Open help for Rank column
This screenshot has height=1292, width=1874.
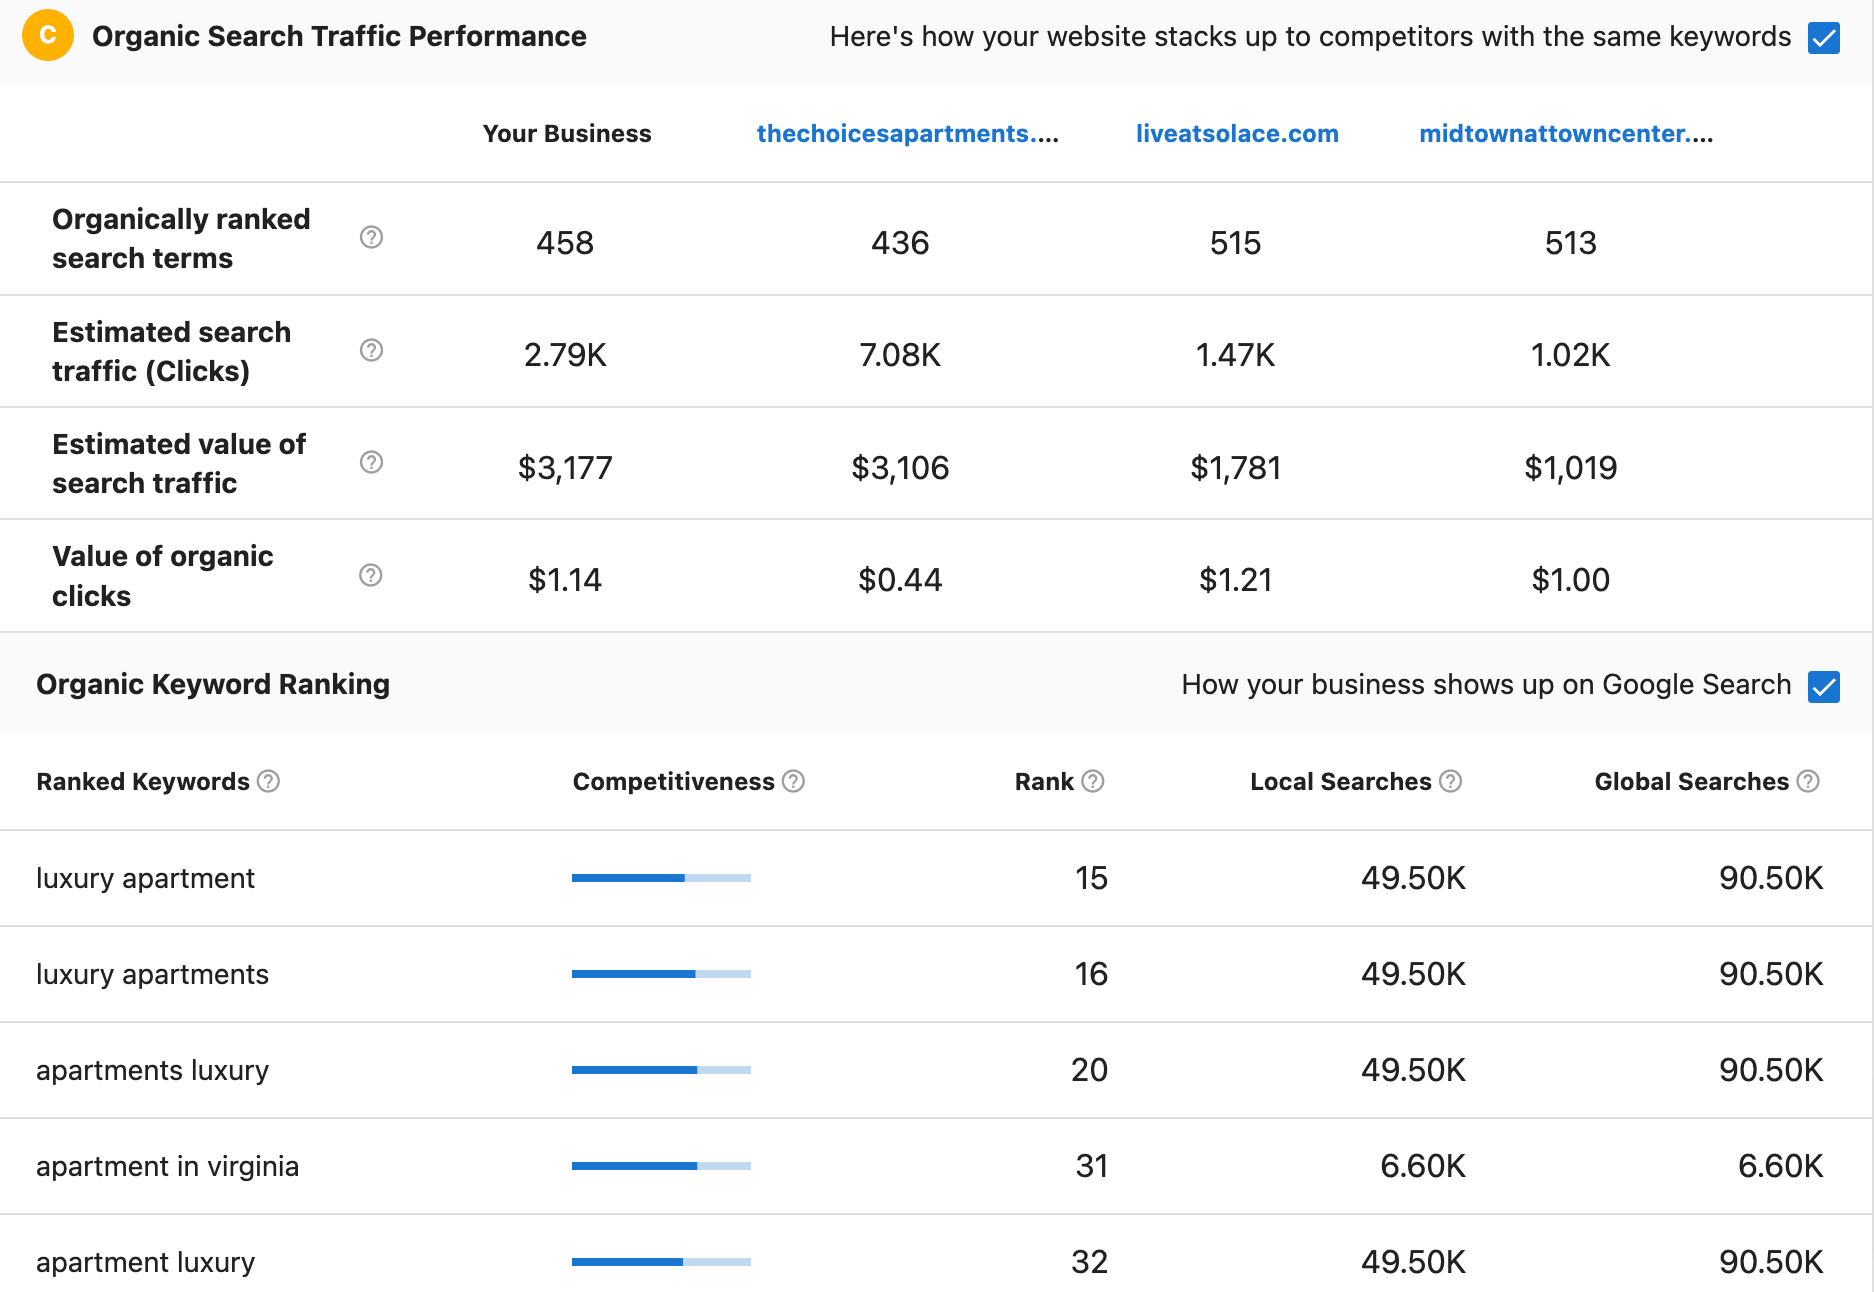tap(1093, 782)
